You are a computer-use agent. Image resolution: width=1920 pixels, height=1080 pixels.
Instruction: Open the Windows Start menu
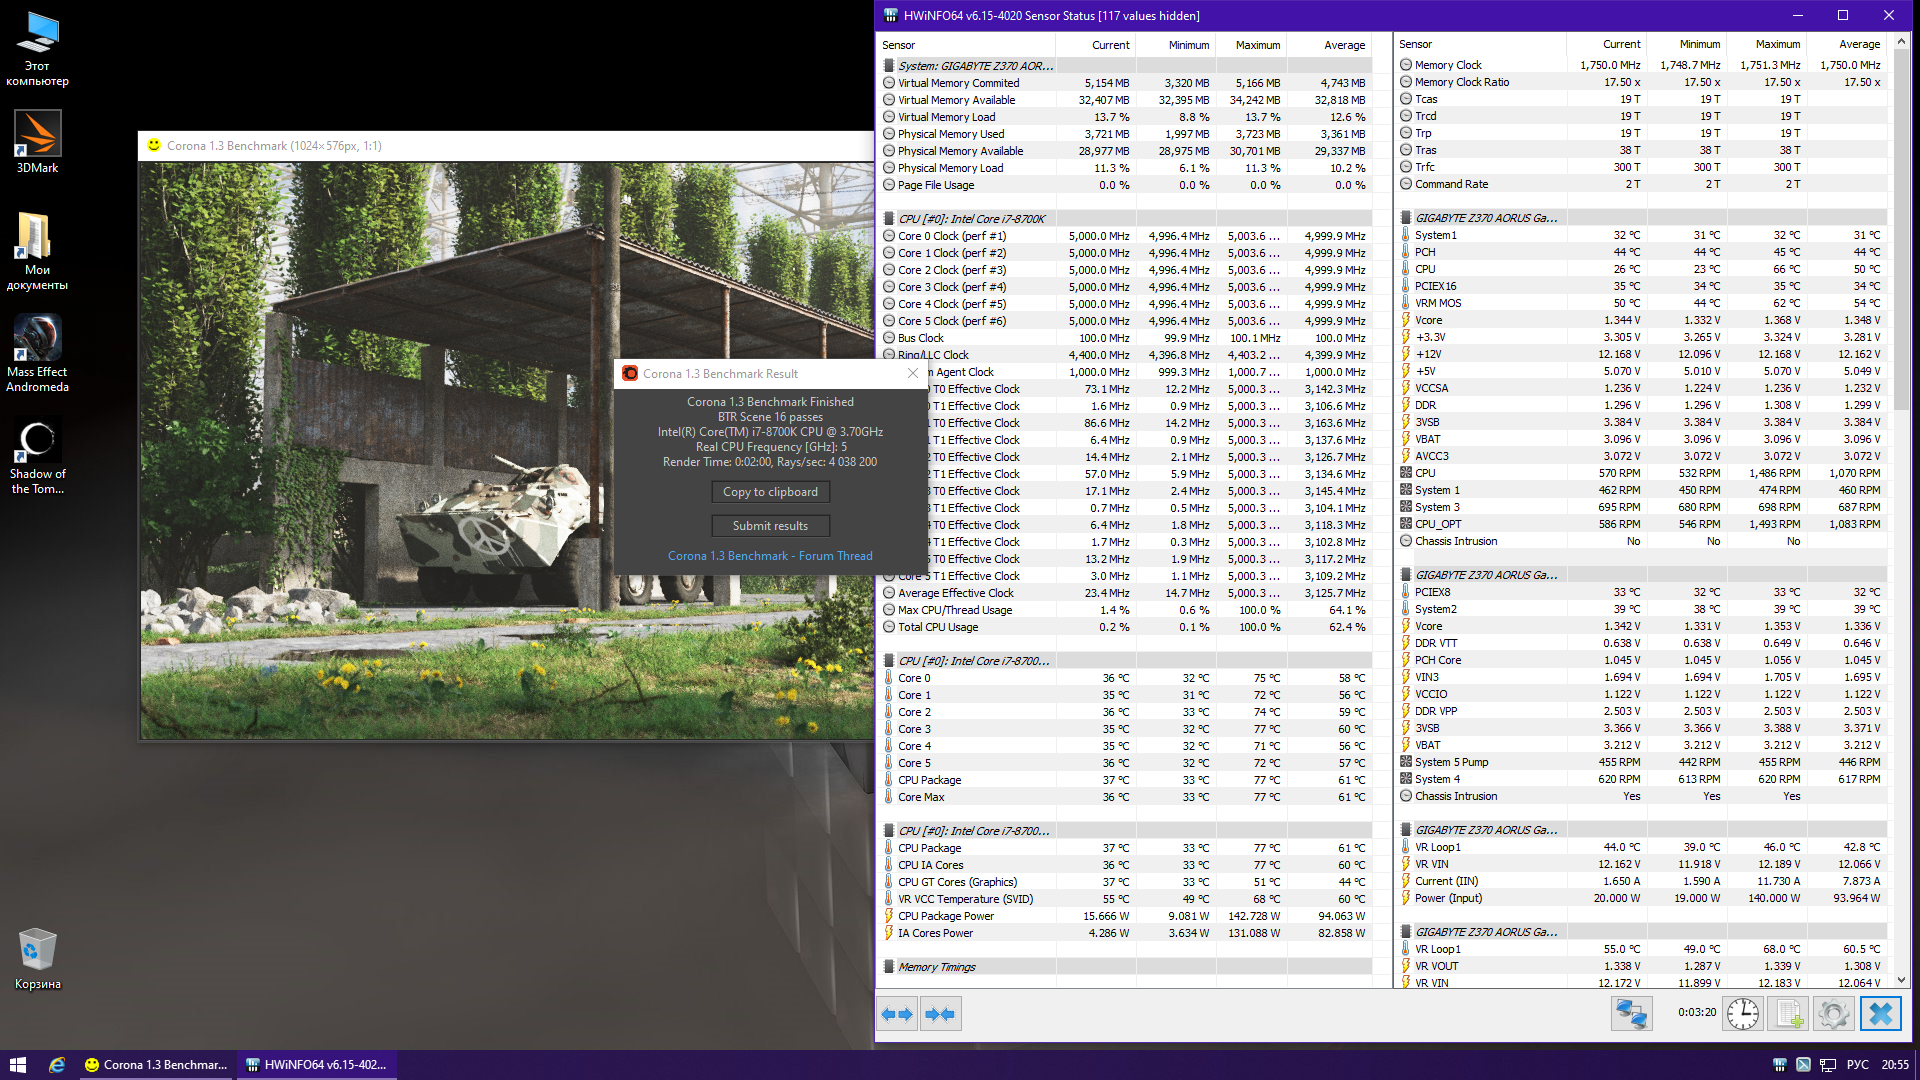pyautogui.click(x=17, y=1065)
